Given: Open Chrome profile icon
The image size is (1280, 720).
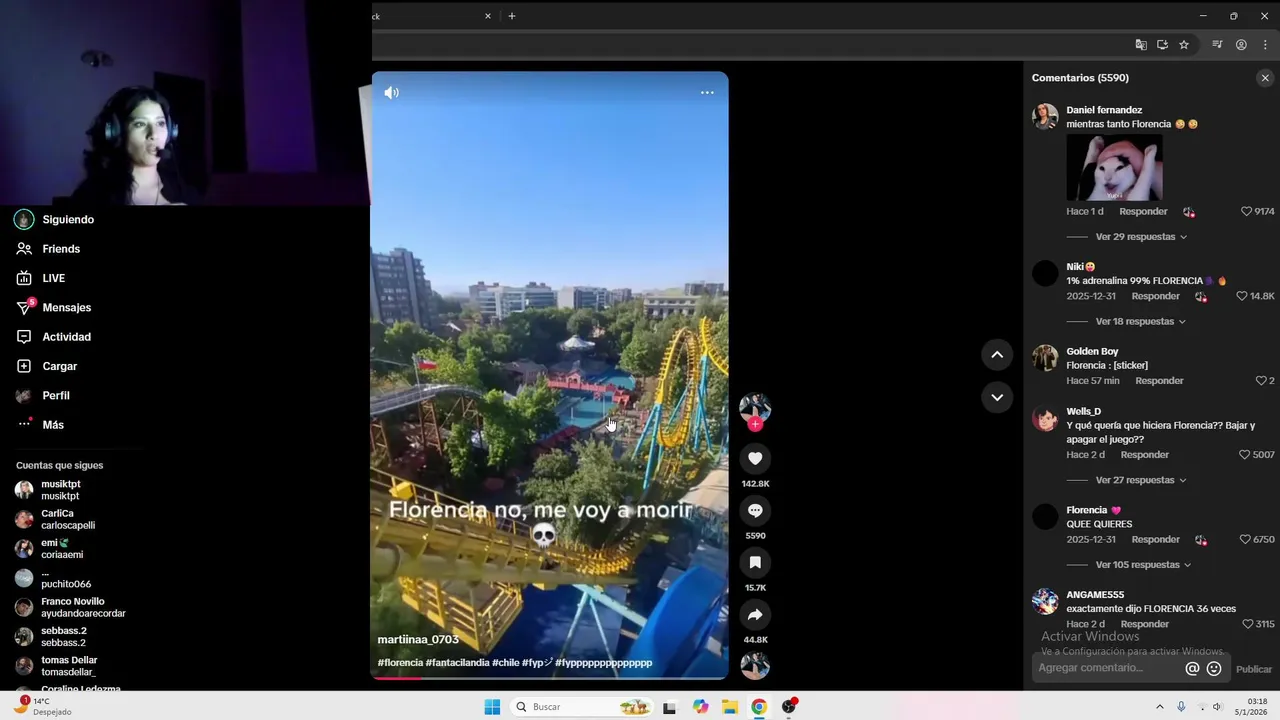Looking at the screenshot, I should [x=1241, y=45].
